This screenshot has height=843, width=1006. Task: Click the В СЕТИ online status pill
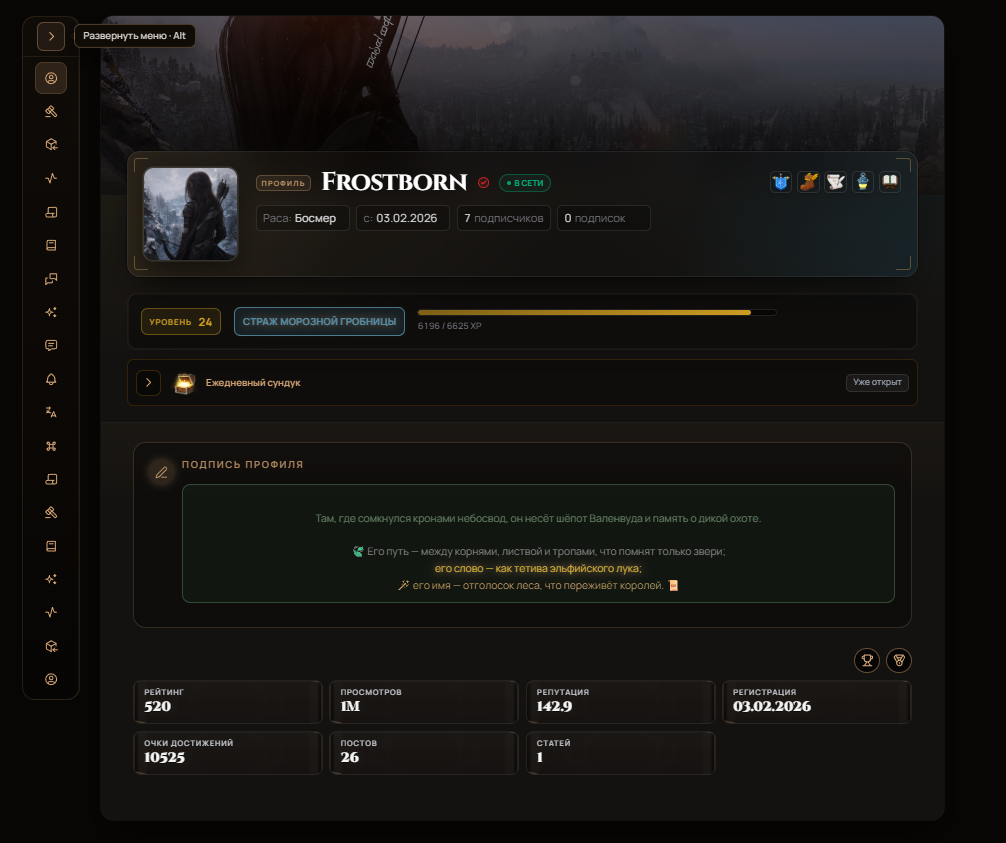pyautogui.click(x=525, y=183)
